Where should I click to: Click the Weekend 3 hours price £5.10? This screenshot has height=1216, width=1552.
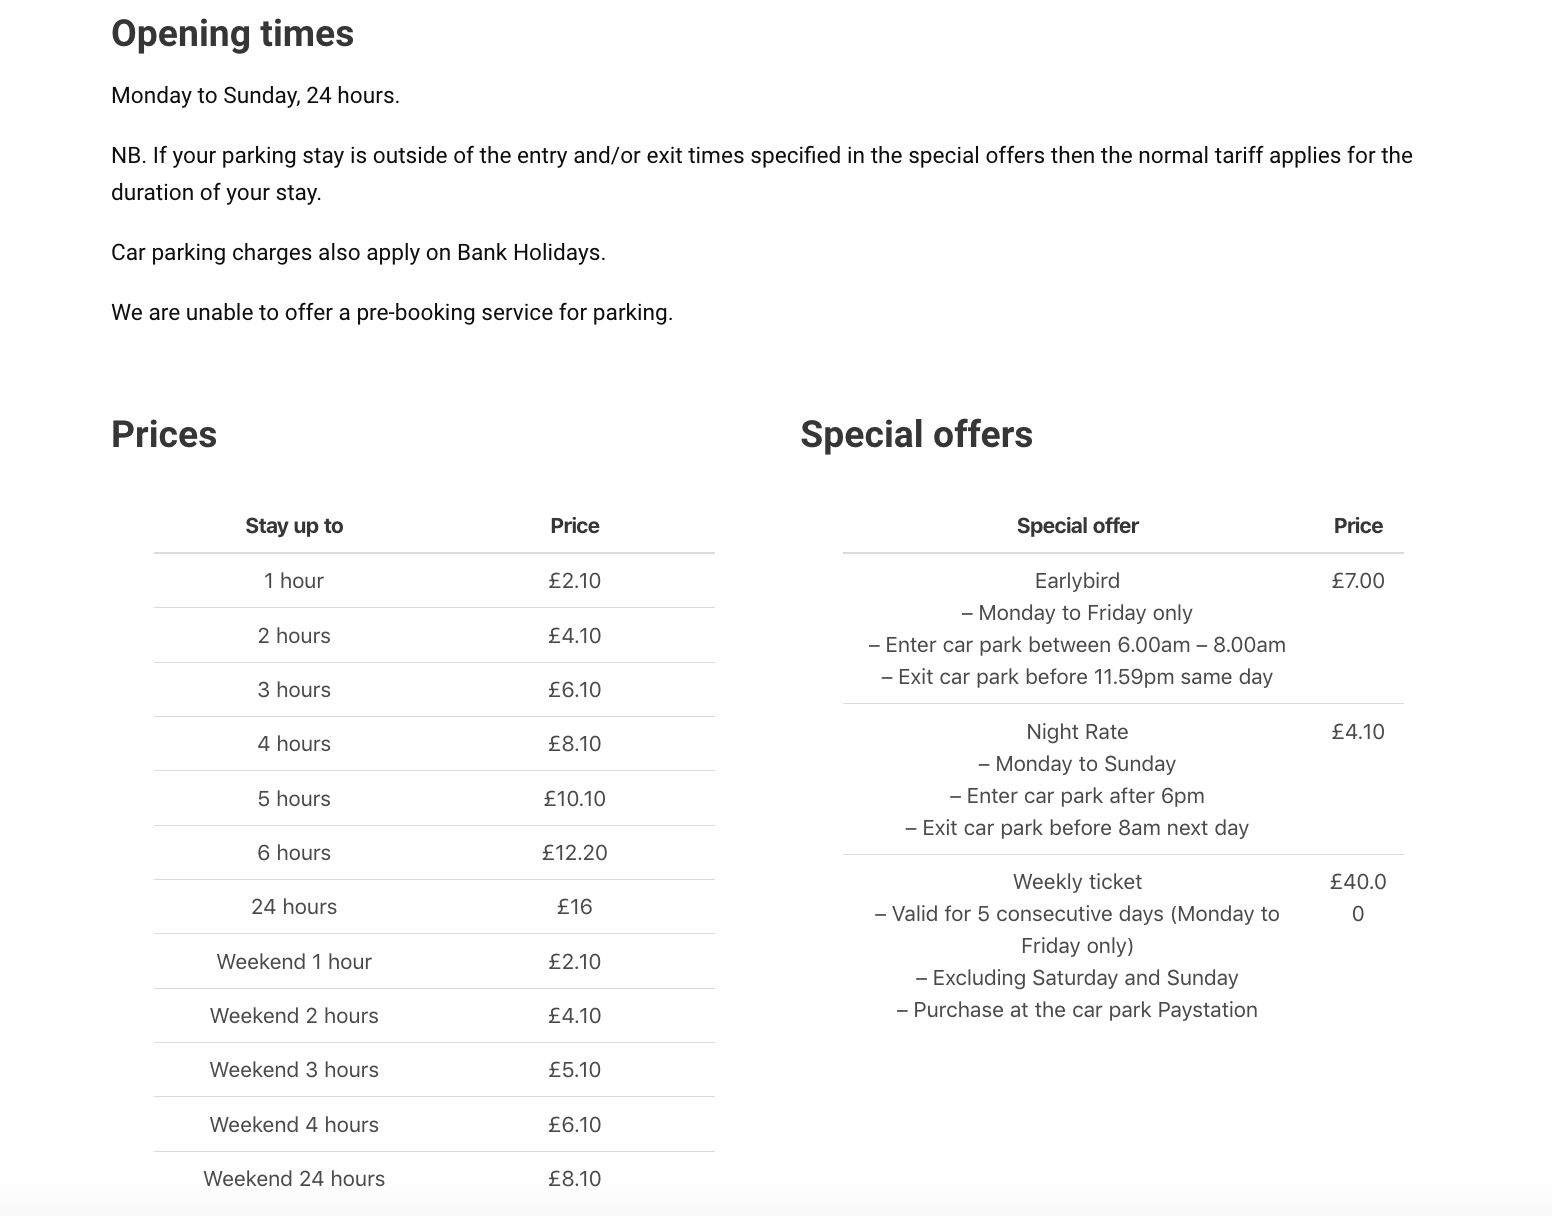[x=574, y=1070]
